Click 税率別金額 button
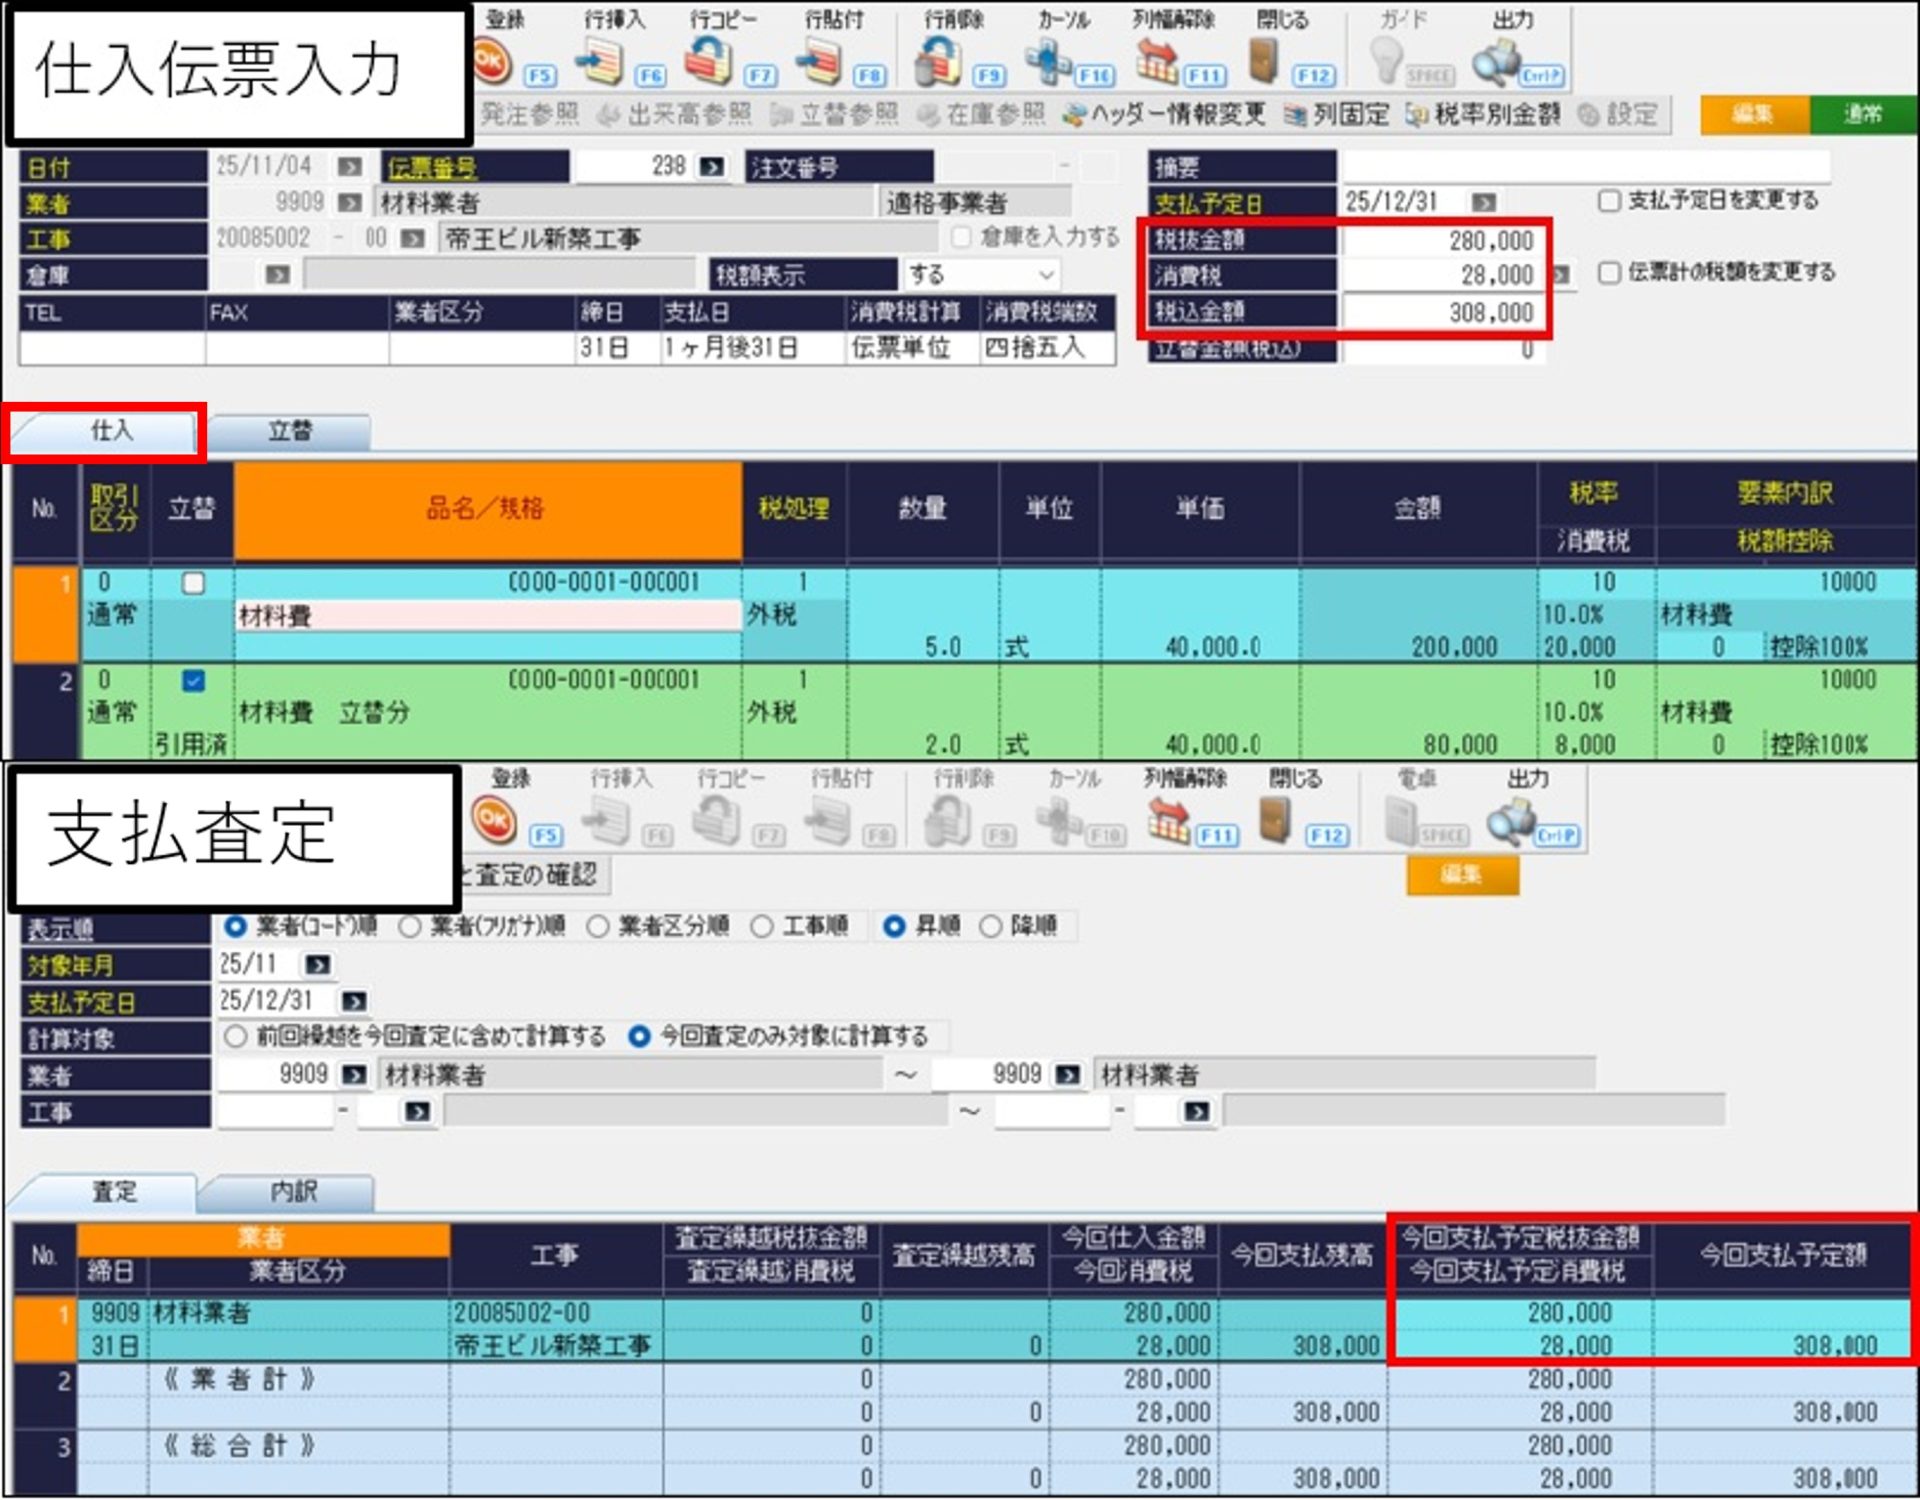Screen dimensions: 1920x1500 [x=1484, y=115]
